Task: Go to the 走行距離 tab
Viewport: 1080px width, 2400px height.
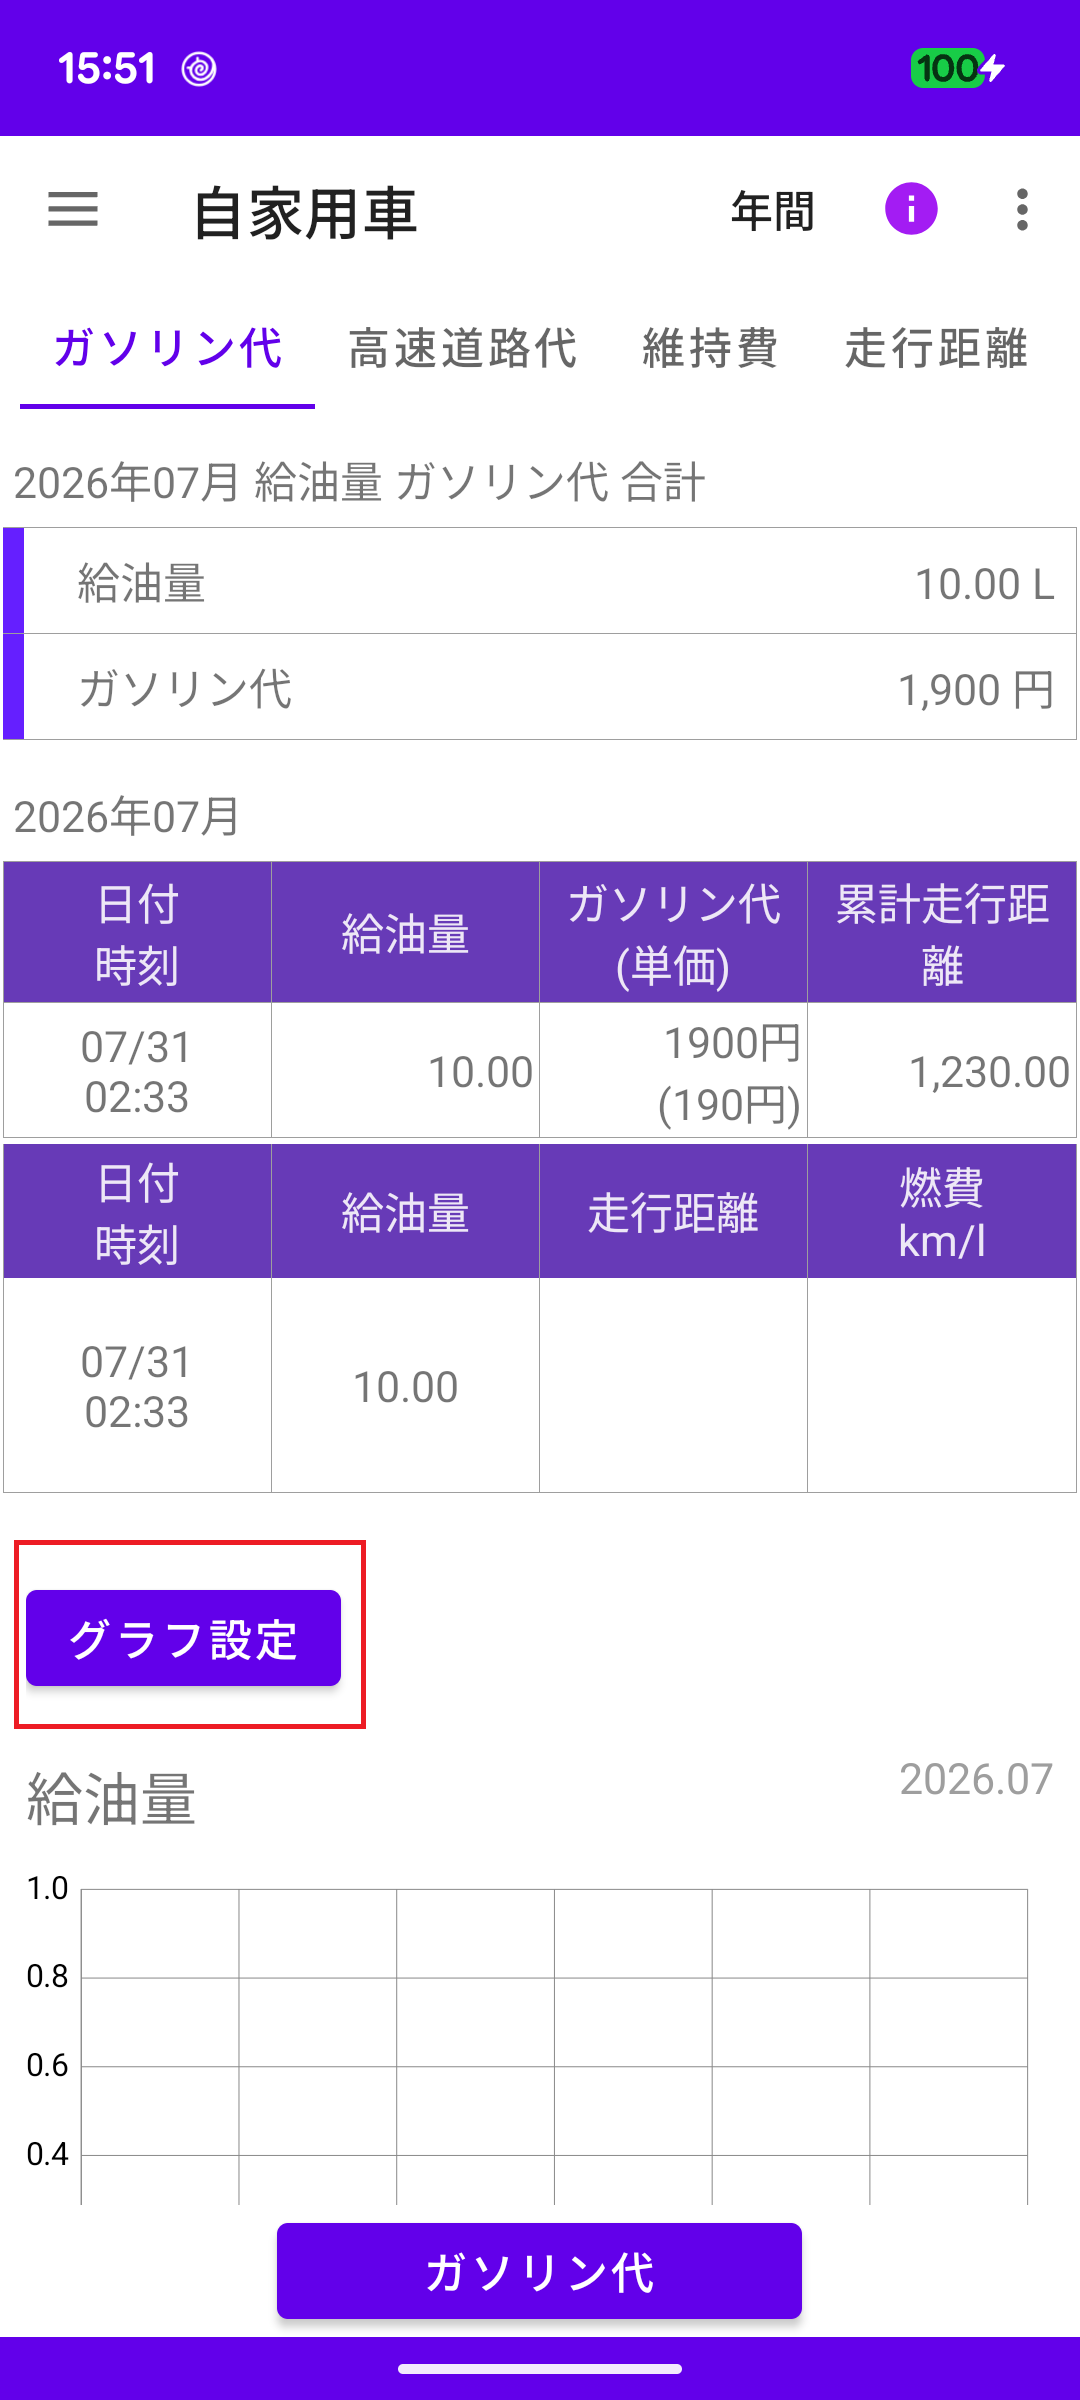Action: pos(936,349)
